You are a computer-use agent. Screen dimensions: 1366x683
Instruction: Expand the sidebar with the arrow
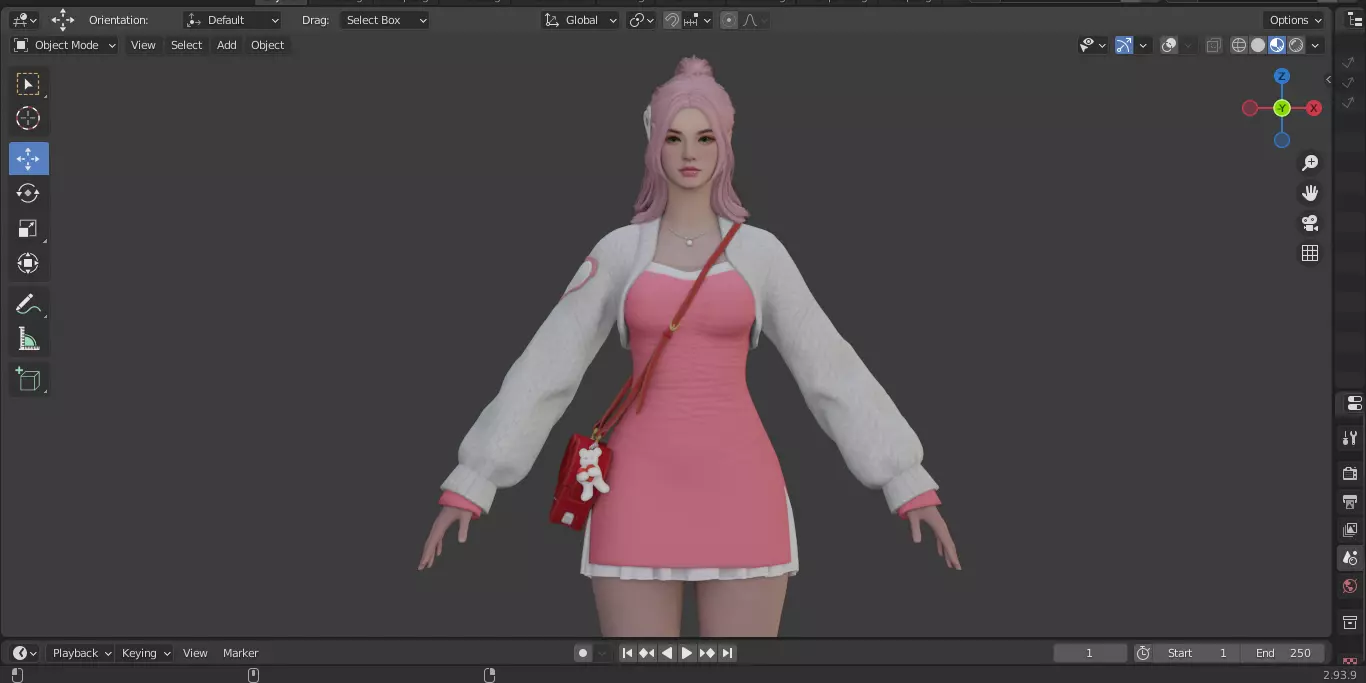[1329, 80]
